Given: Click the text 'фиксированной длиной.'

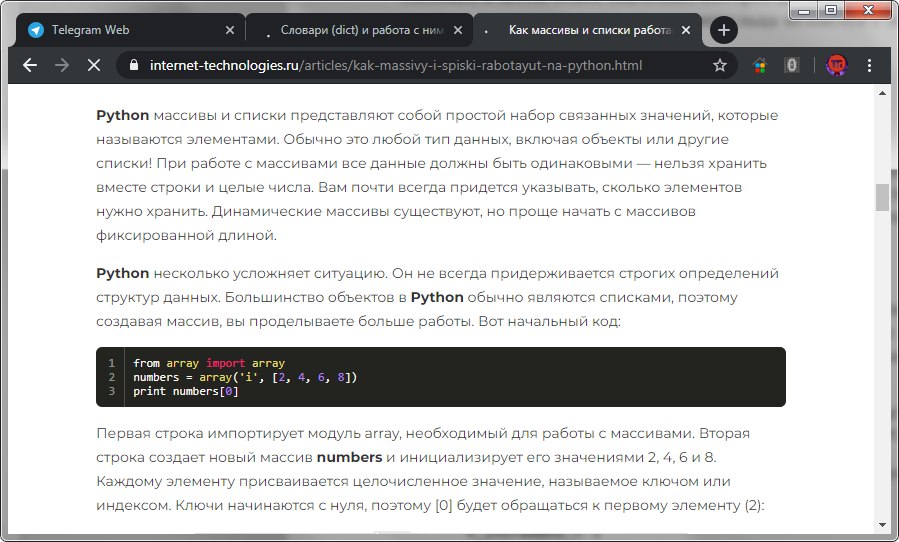Looking at the screenshot, I should click(186, 235).
